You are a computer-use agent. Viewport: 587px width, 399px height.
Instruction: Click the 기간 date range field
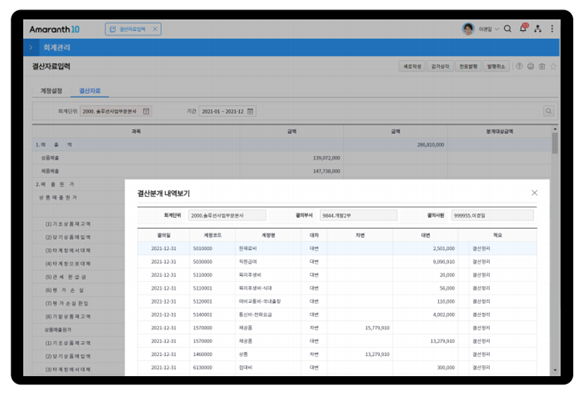pos(228,111)
